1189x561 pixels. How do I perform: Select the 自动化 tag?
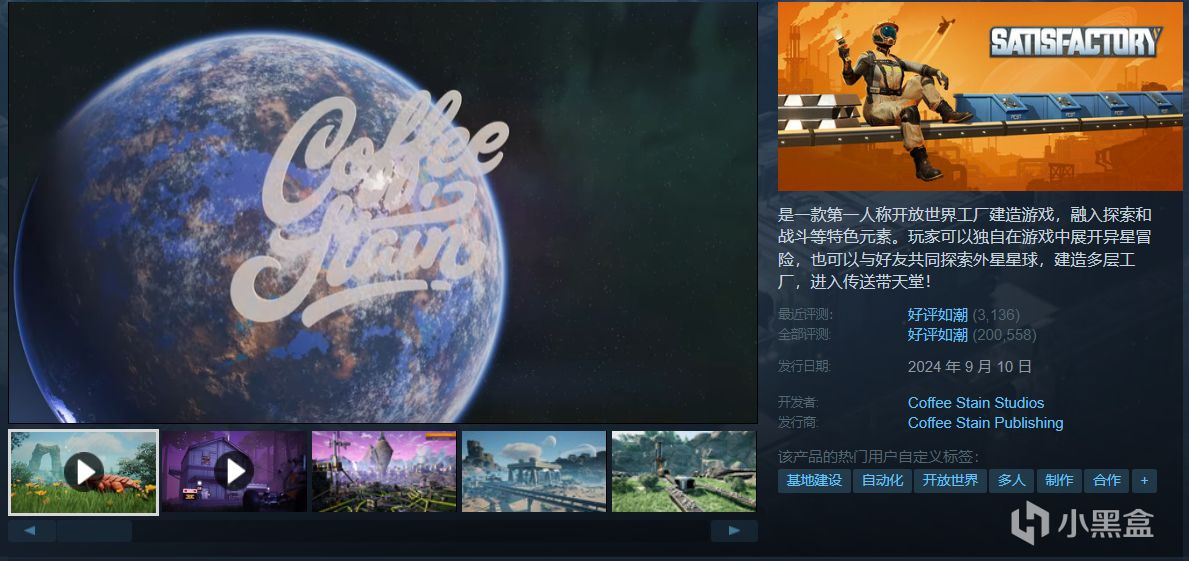(x=882, y=481)
